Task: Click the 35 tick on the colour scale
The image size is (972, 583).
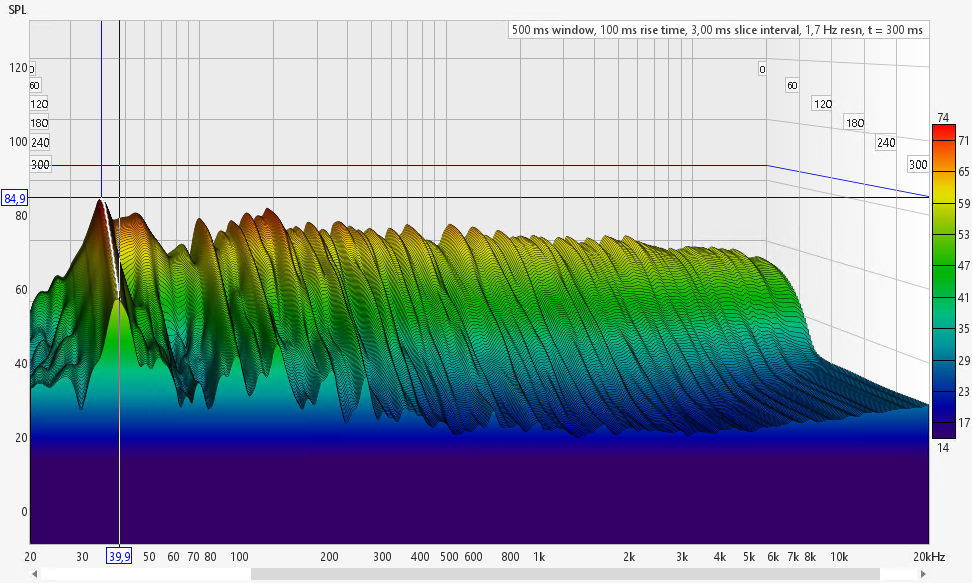Action: click(964, 329)
